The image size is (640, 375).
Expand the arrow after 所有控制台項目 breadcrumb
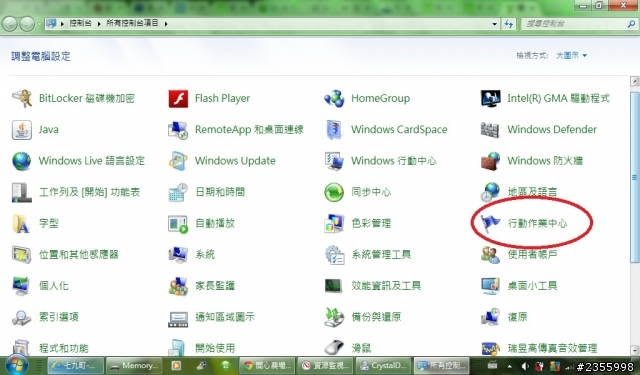[166, 24]
